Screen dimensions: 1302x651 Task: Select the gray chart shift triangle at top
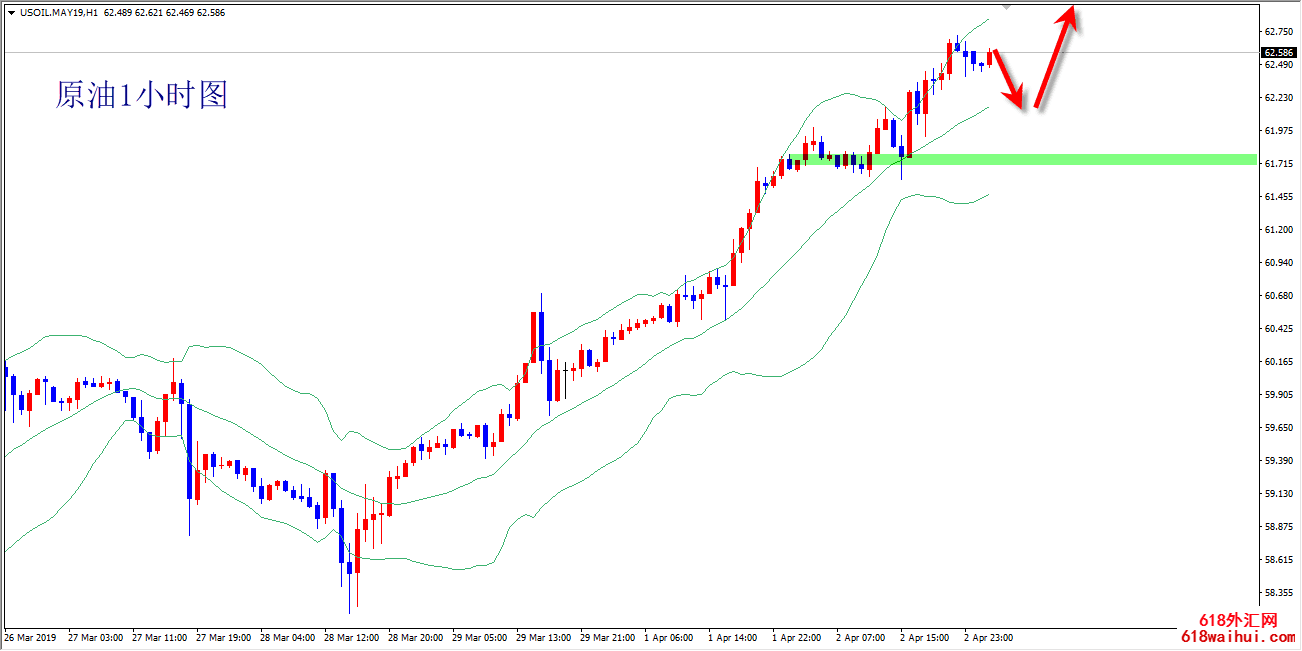pyautogui.click(x=1007, y=5)
